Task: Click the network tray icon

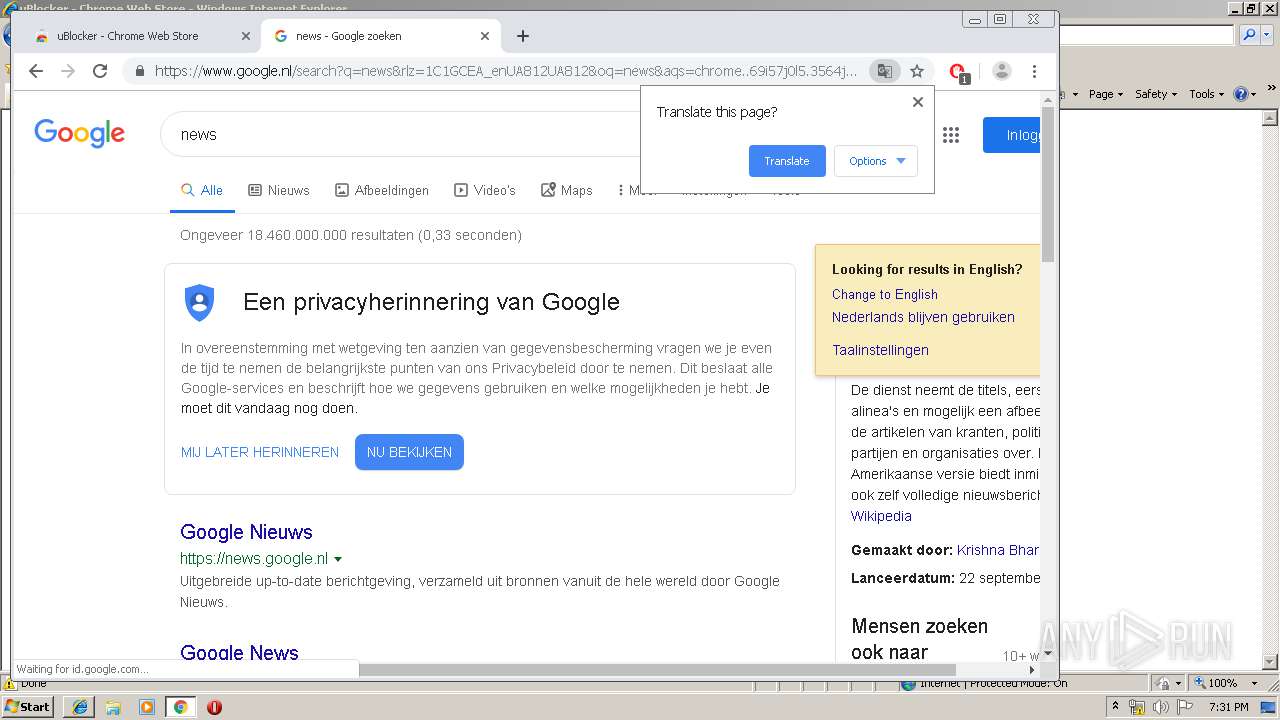Action: point(1137,707)
